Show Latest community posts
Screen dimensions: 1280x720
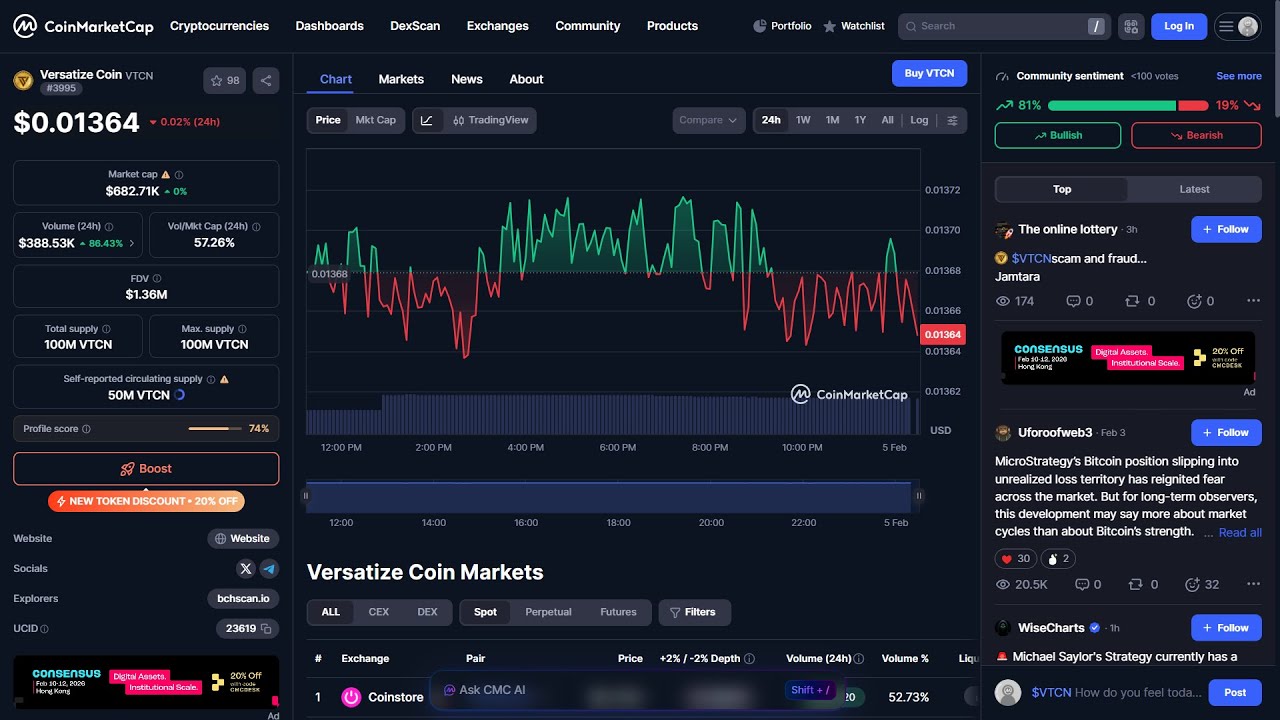(1194, 189)
